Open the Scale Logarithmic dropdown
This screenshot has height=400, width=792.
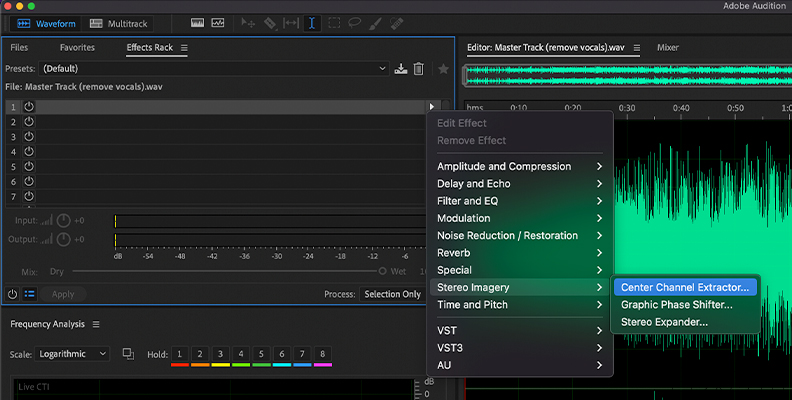coord(73,354)
